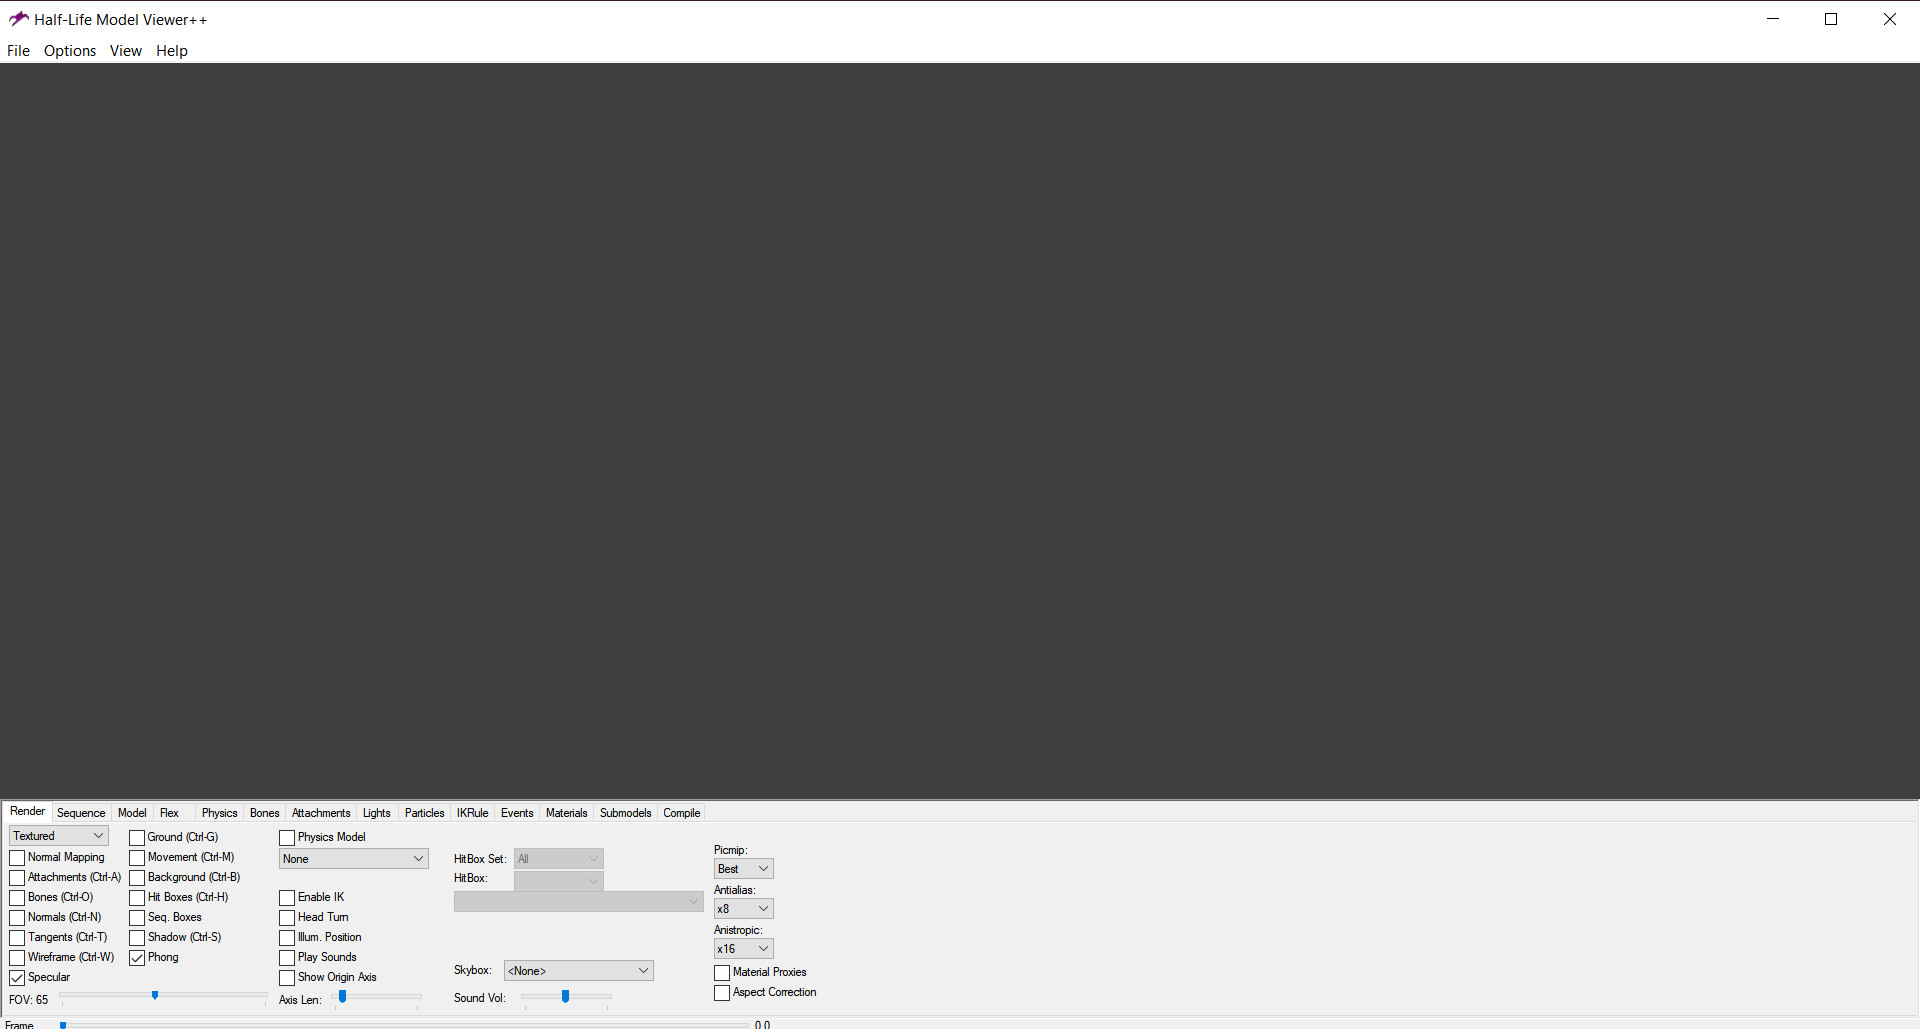
Task: Disable the Phong shading checkbox
Action: (137, 957)
